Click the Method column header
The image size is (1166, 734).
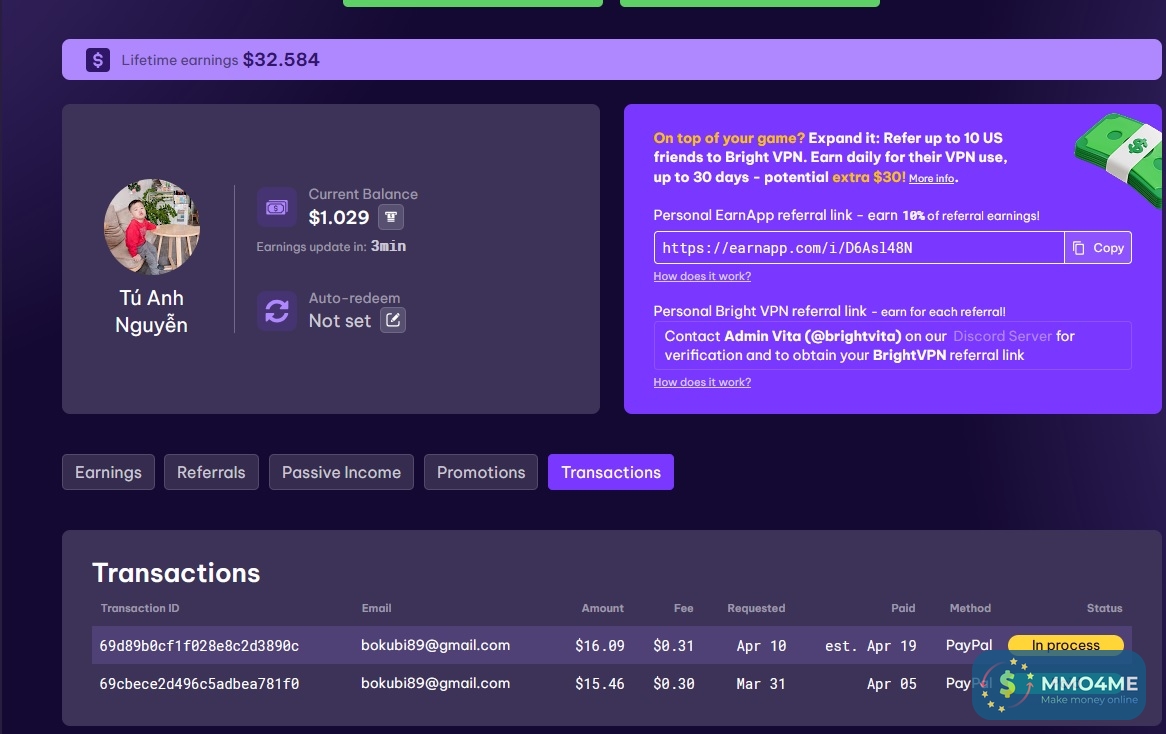(x=970, y=608)
